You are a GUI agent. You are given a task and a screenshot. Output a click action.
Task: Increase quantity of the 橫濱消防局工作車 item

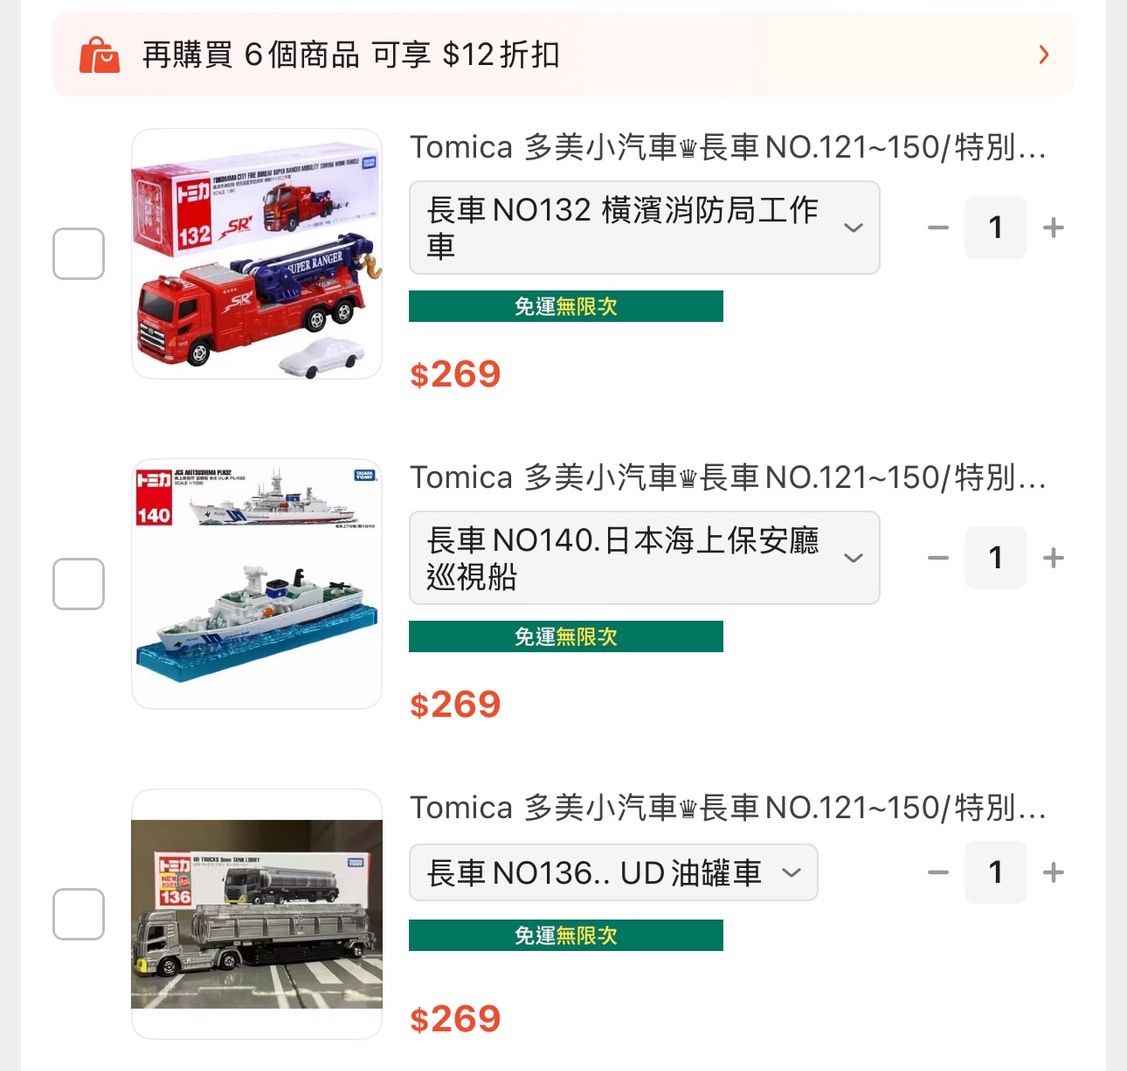click(1053, 228)
